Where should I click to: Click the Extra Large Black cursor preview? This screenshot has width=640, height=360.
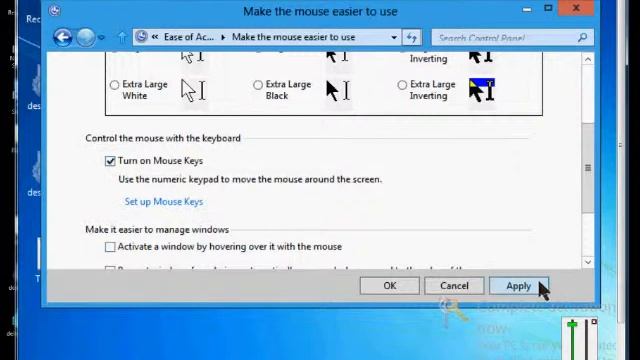338,90
